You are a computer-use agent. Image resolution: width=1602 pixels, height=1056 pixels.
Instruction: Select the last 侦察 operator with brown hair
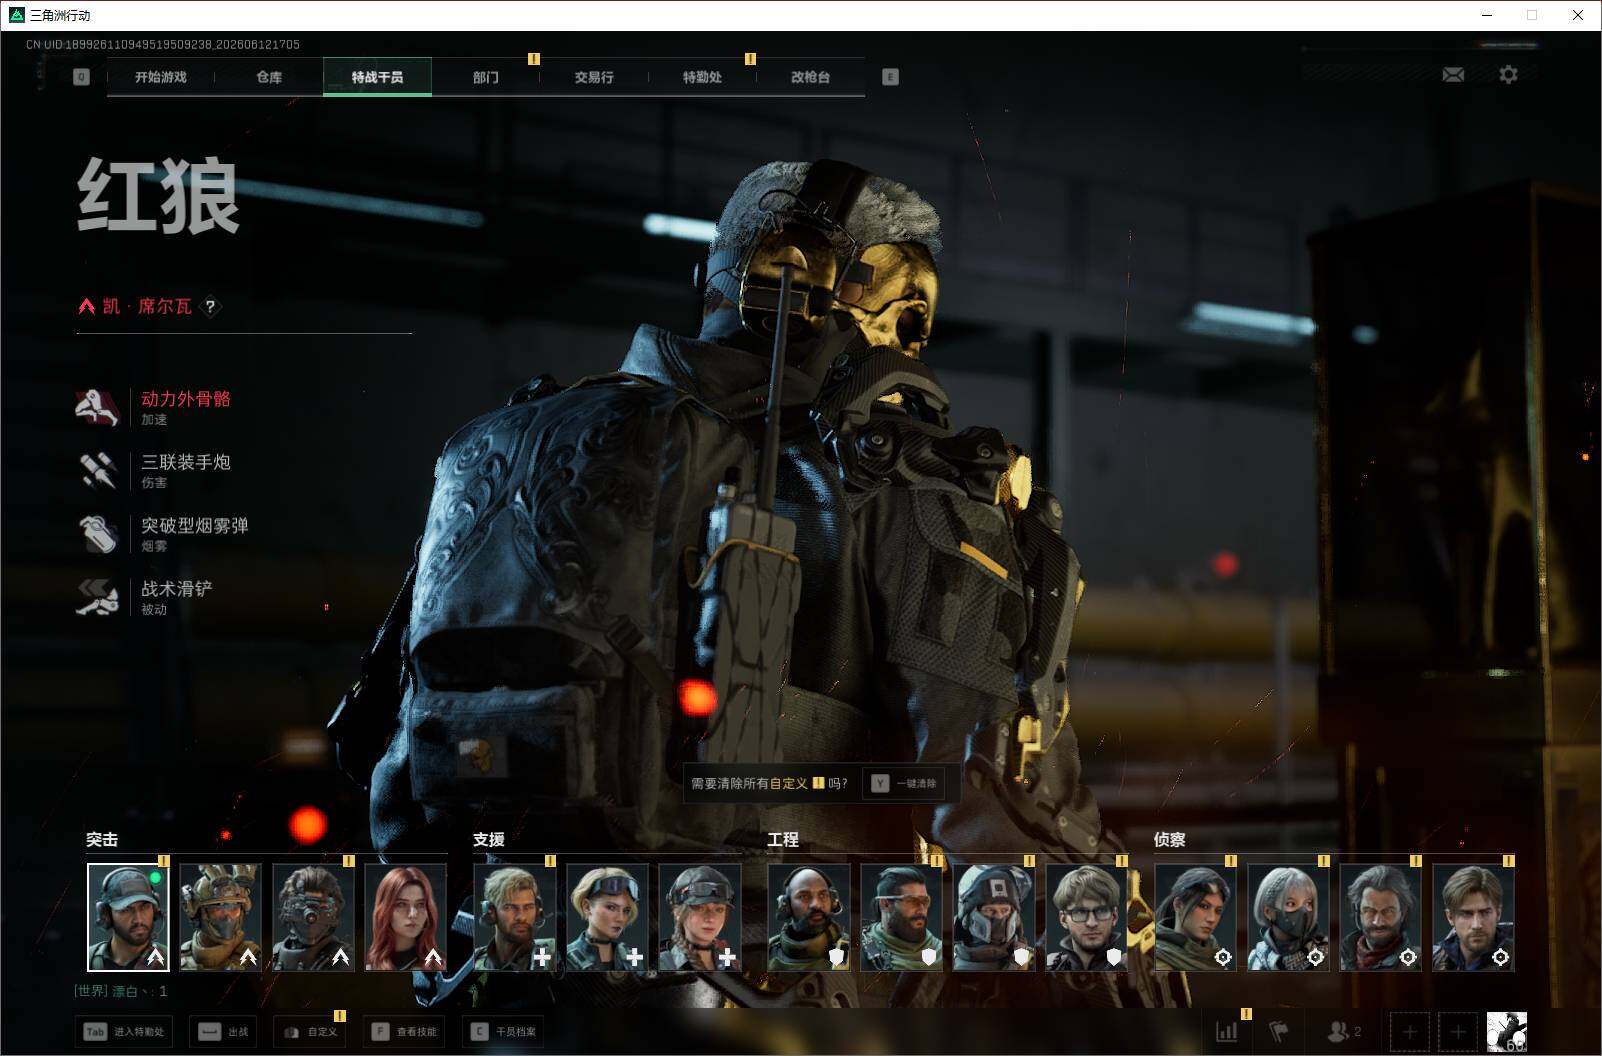tap(1474, 917)
